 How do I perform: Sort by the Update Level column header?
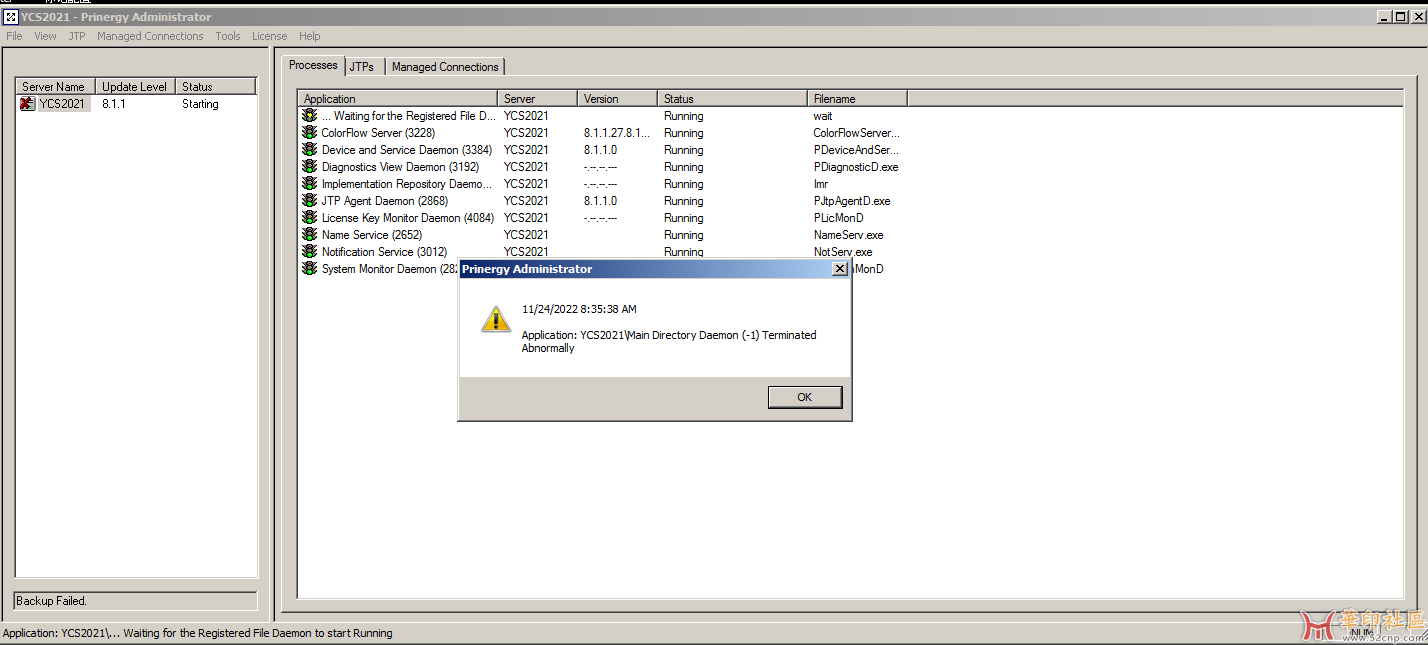pos(135,87)
